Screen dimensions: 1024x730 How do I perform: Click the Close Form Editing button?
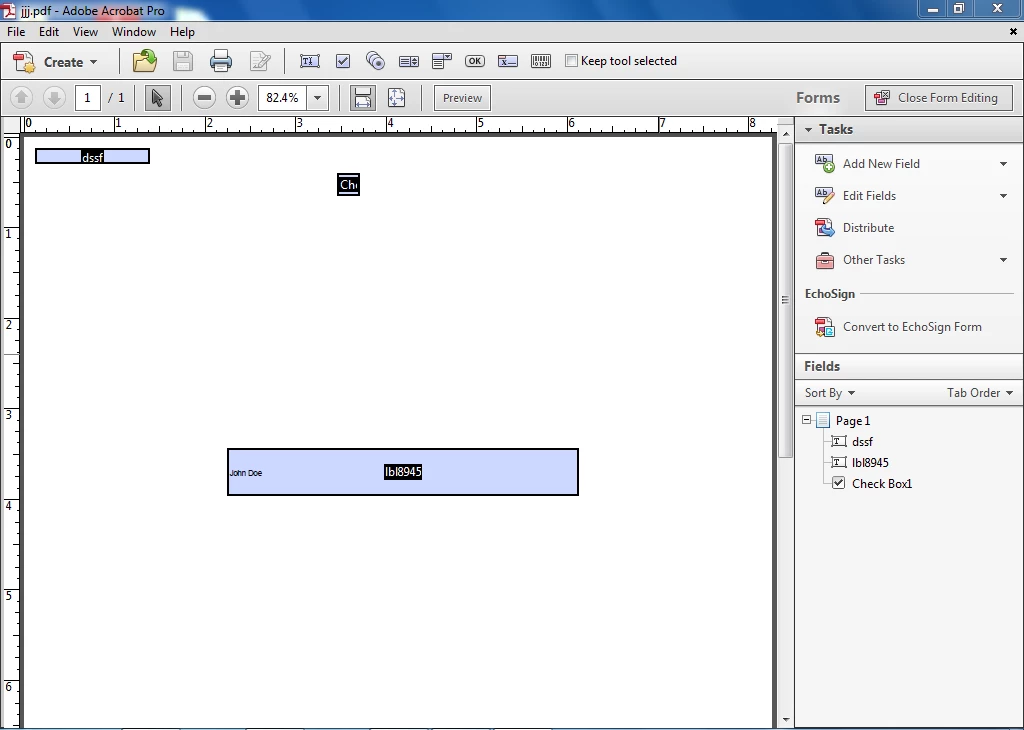click(938, 98)
